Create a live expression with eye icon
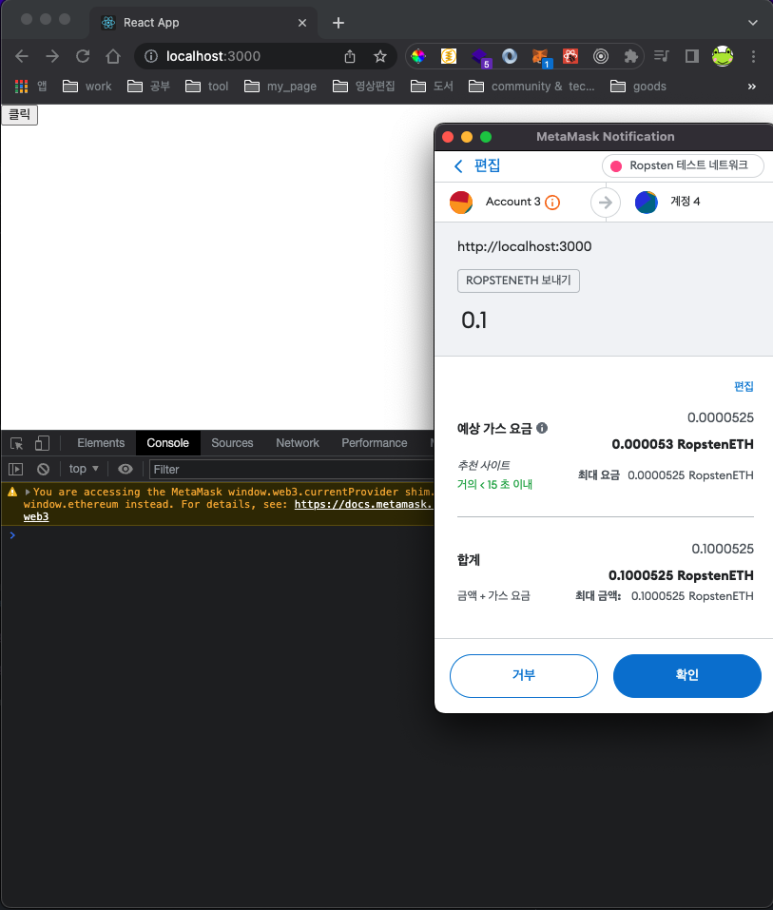 (125, 469)
